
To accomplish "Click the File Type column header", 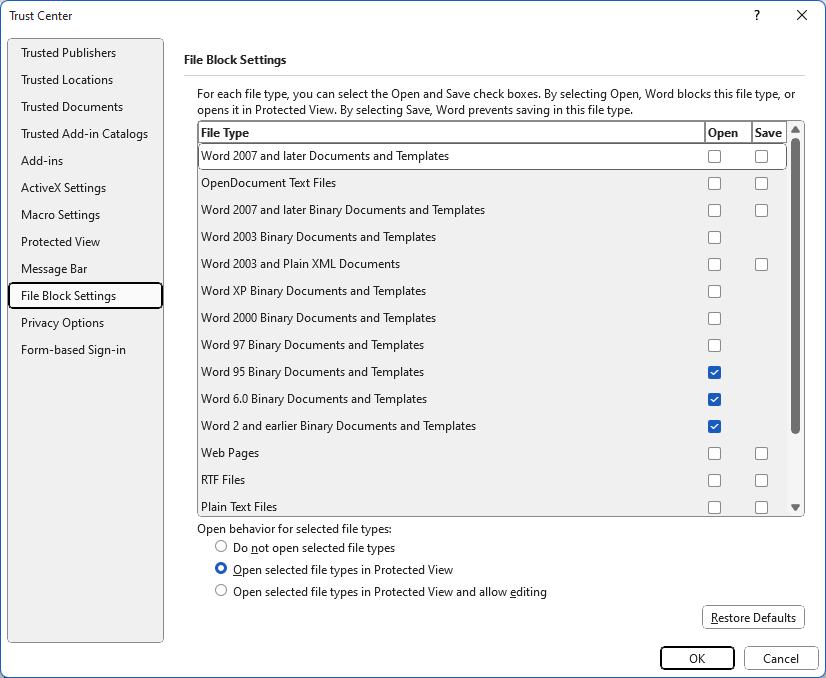I will click(x=451, y=133).
